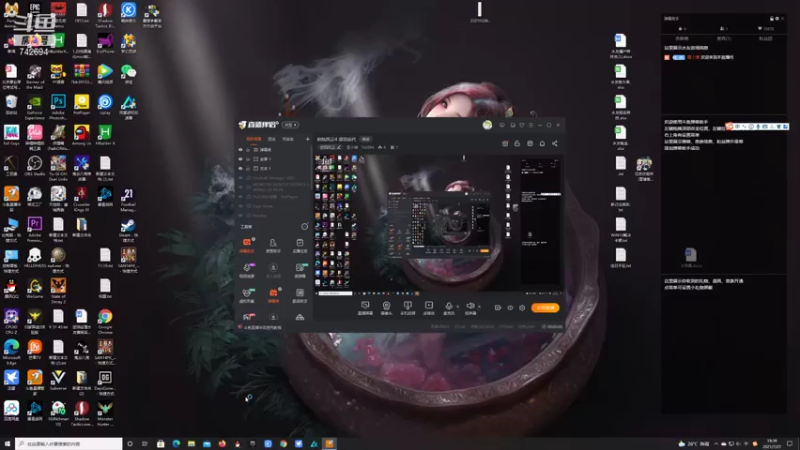Open the Steam desktop shortcut

(129, 230)
